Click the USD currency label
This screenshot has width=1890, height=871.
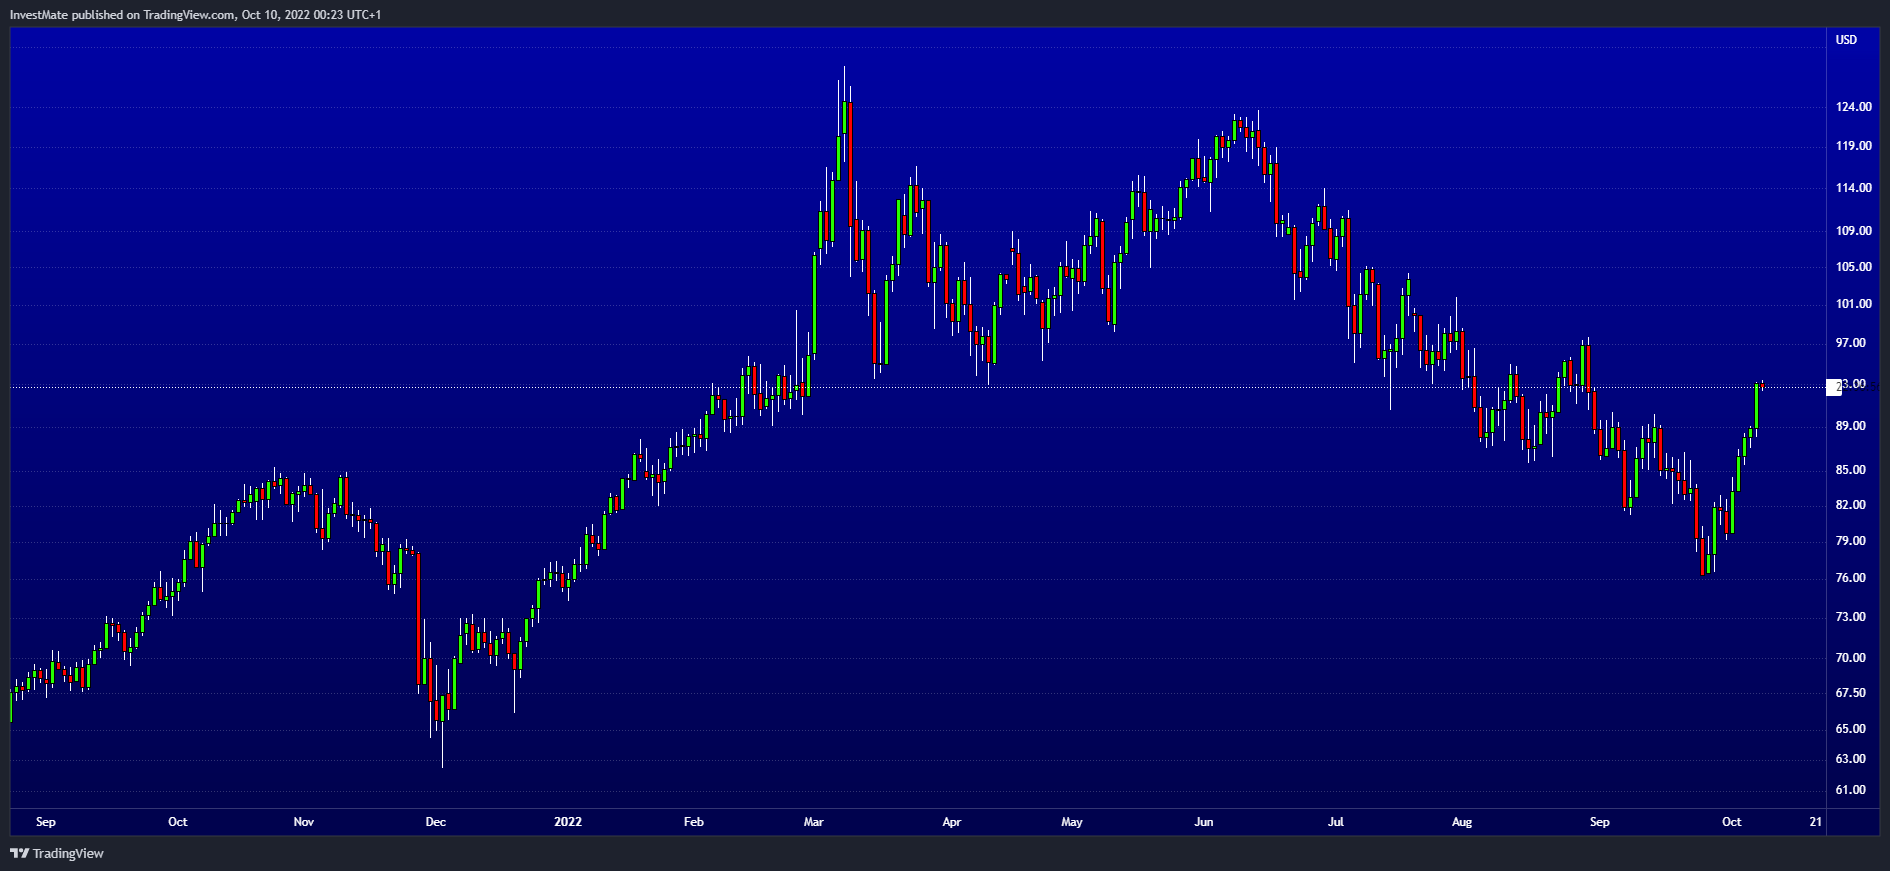point(1846,40)
